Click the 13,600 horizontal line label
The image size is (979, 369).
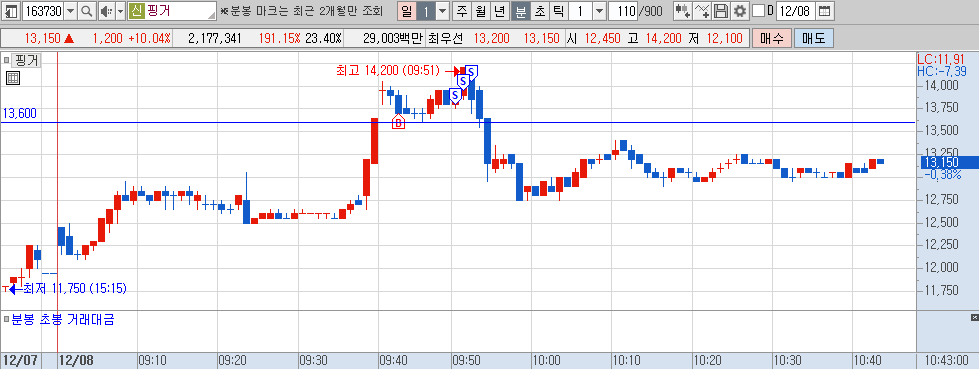(19, 114)
